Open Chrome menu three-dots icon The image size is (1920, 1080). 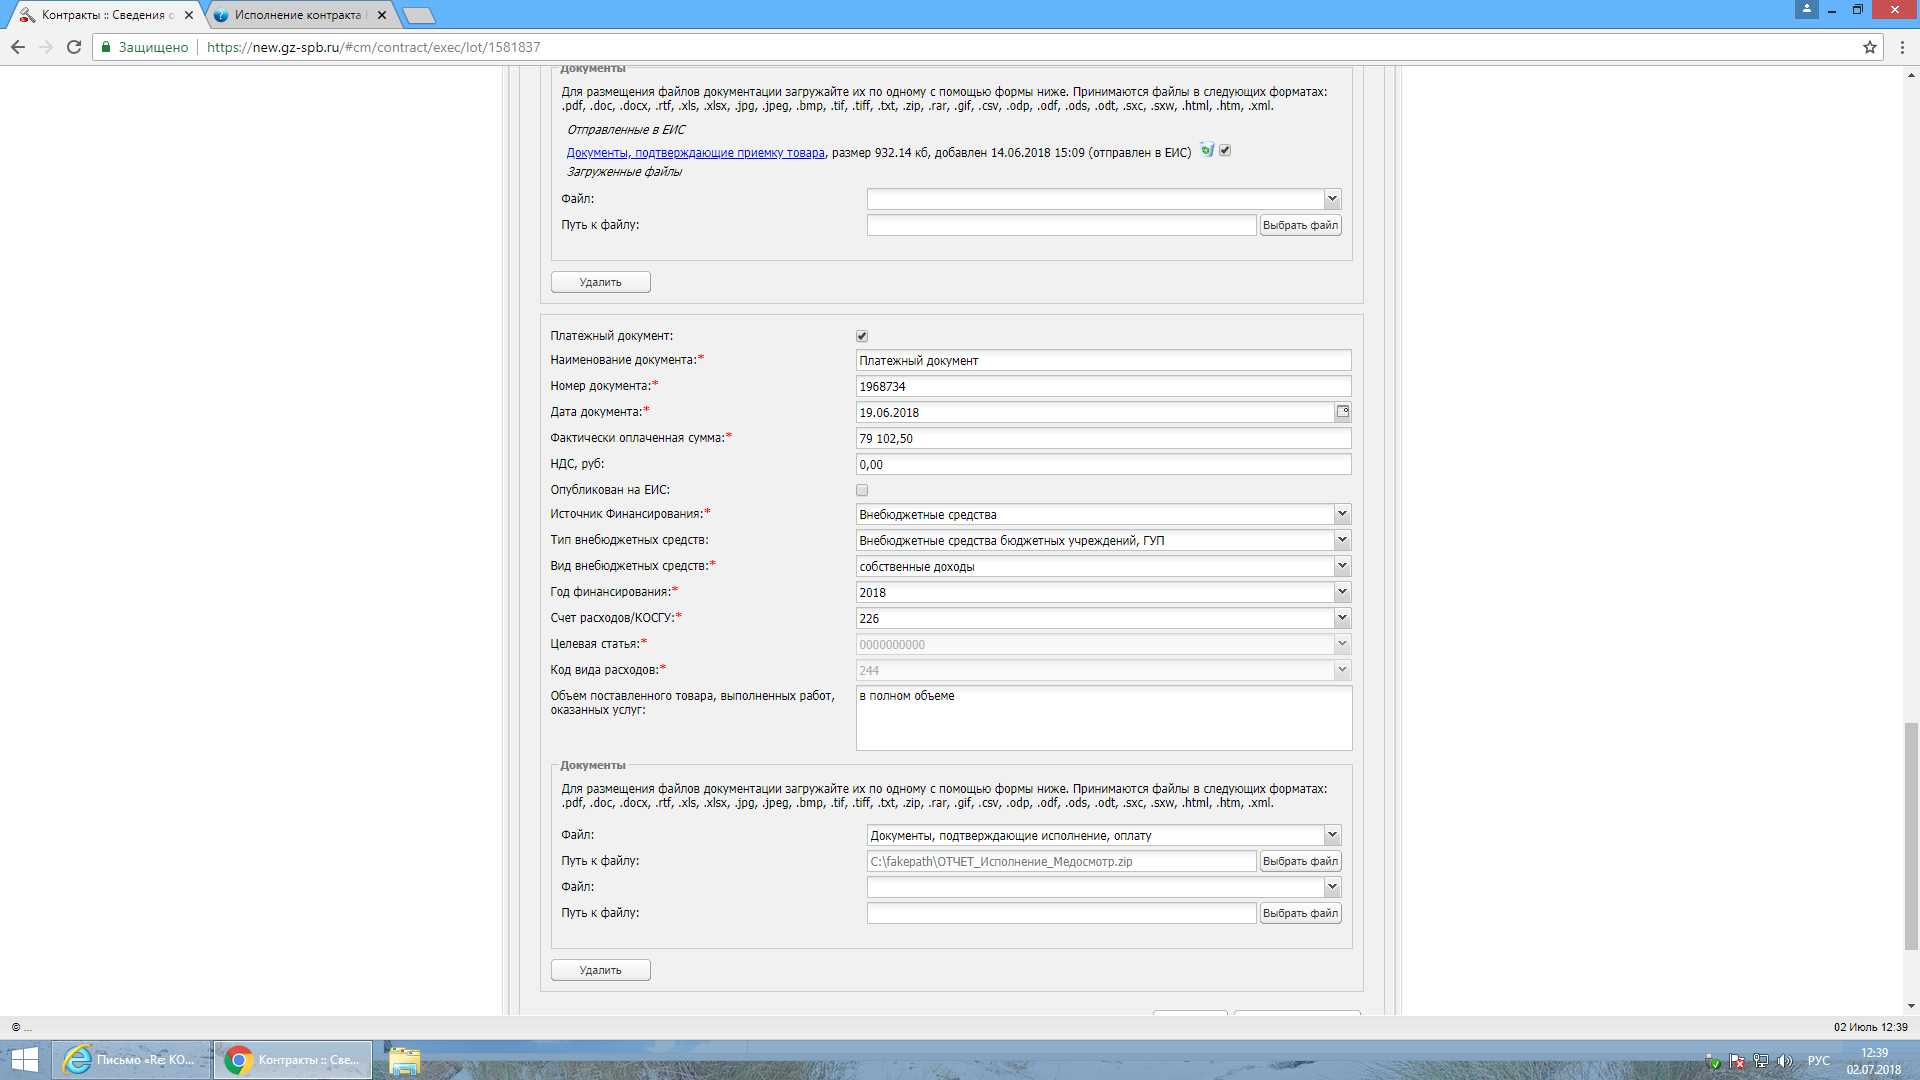tap(1902, 47)
